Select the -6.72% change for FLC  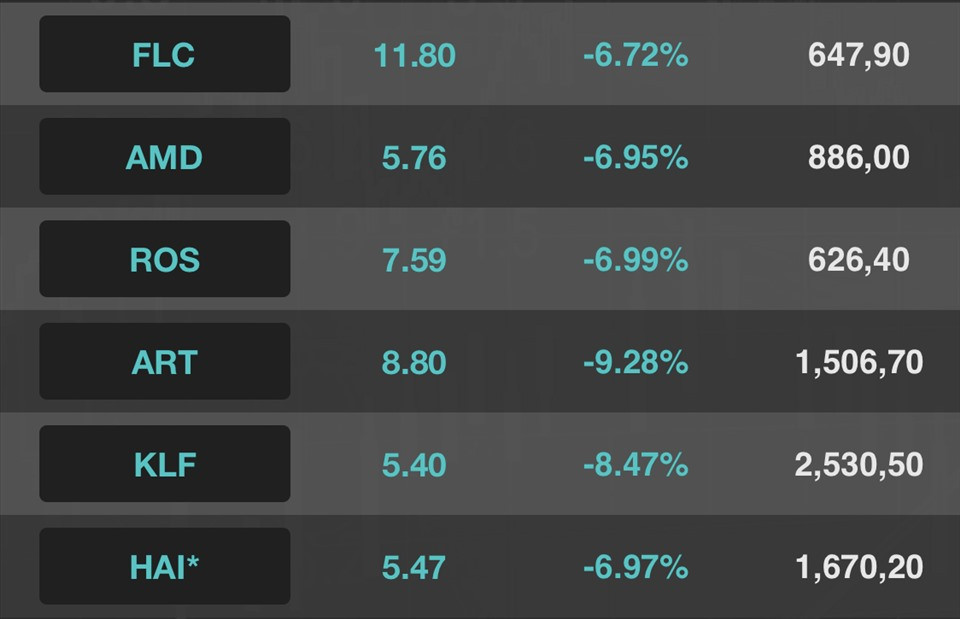636,55
